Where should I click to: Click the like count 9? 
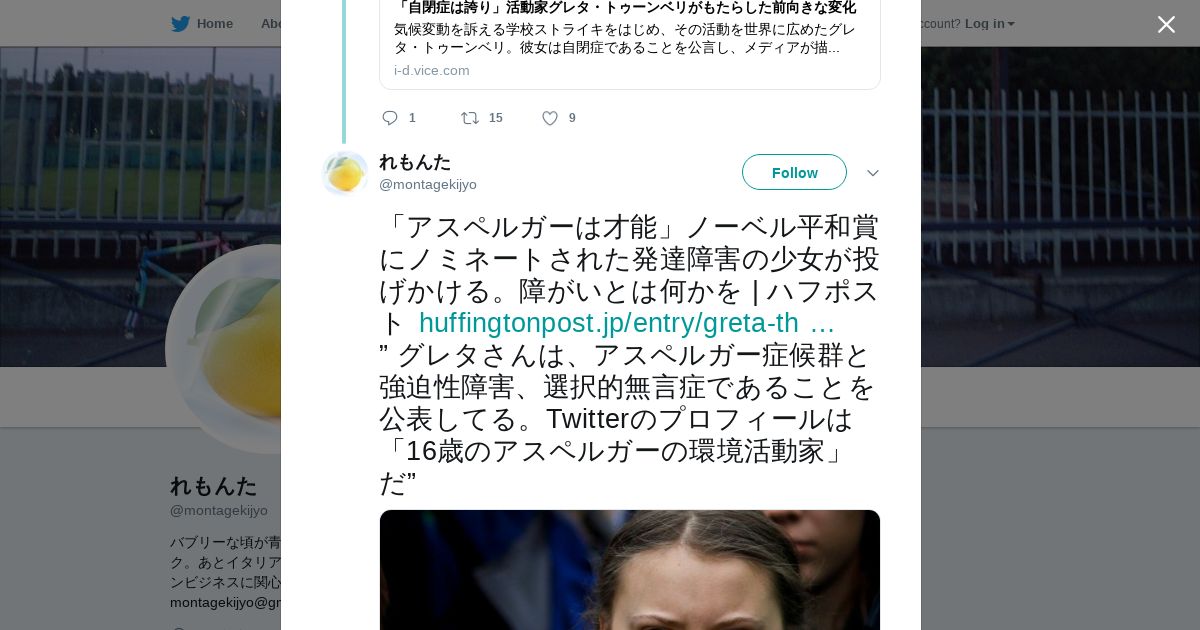click(572, 118)
